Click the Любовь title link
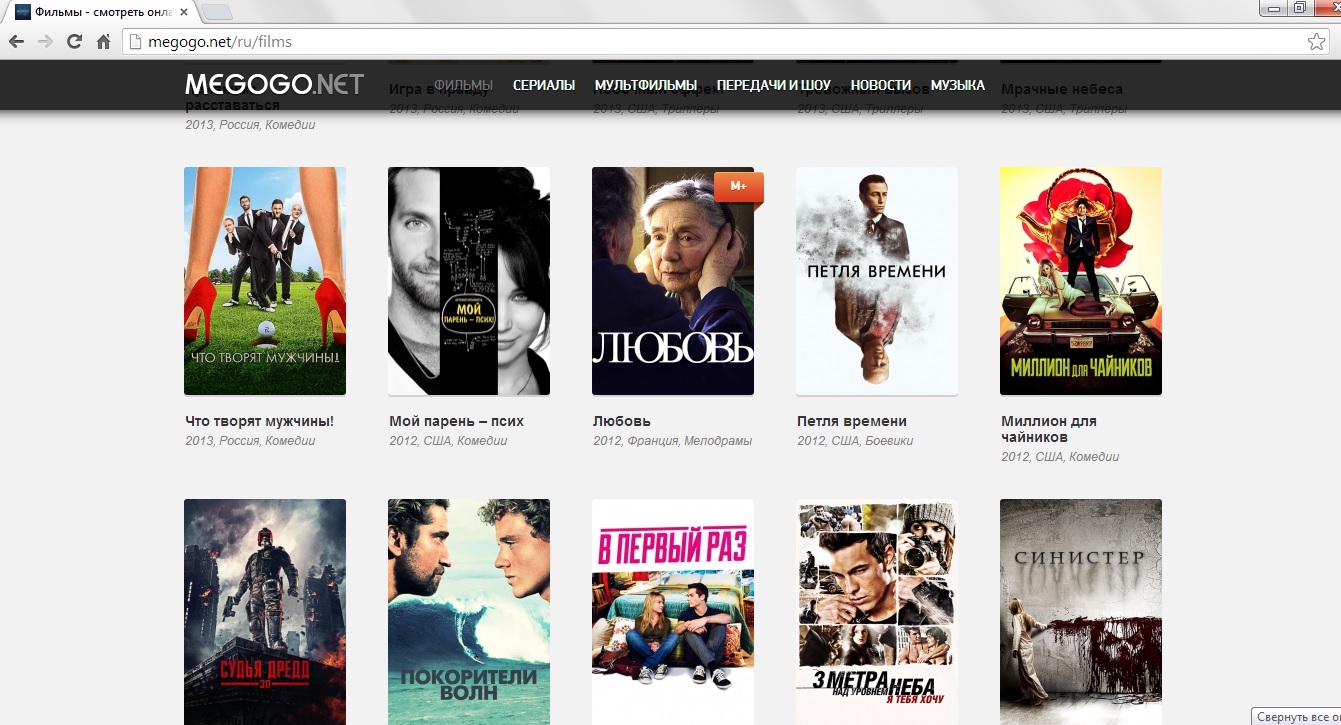Screen dimensions: 1341x725 [622, 421]
